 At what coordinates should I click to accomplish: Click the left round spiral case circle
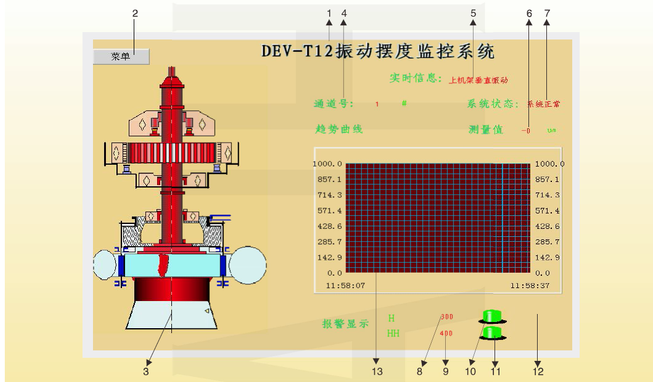coord(105,265)
